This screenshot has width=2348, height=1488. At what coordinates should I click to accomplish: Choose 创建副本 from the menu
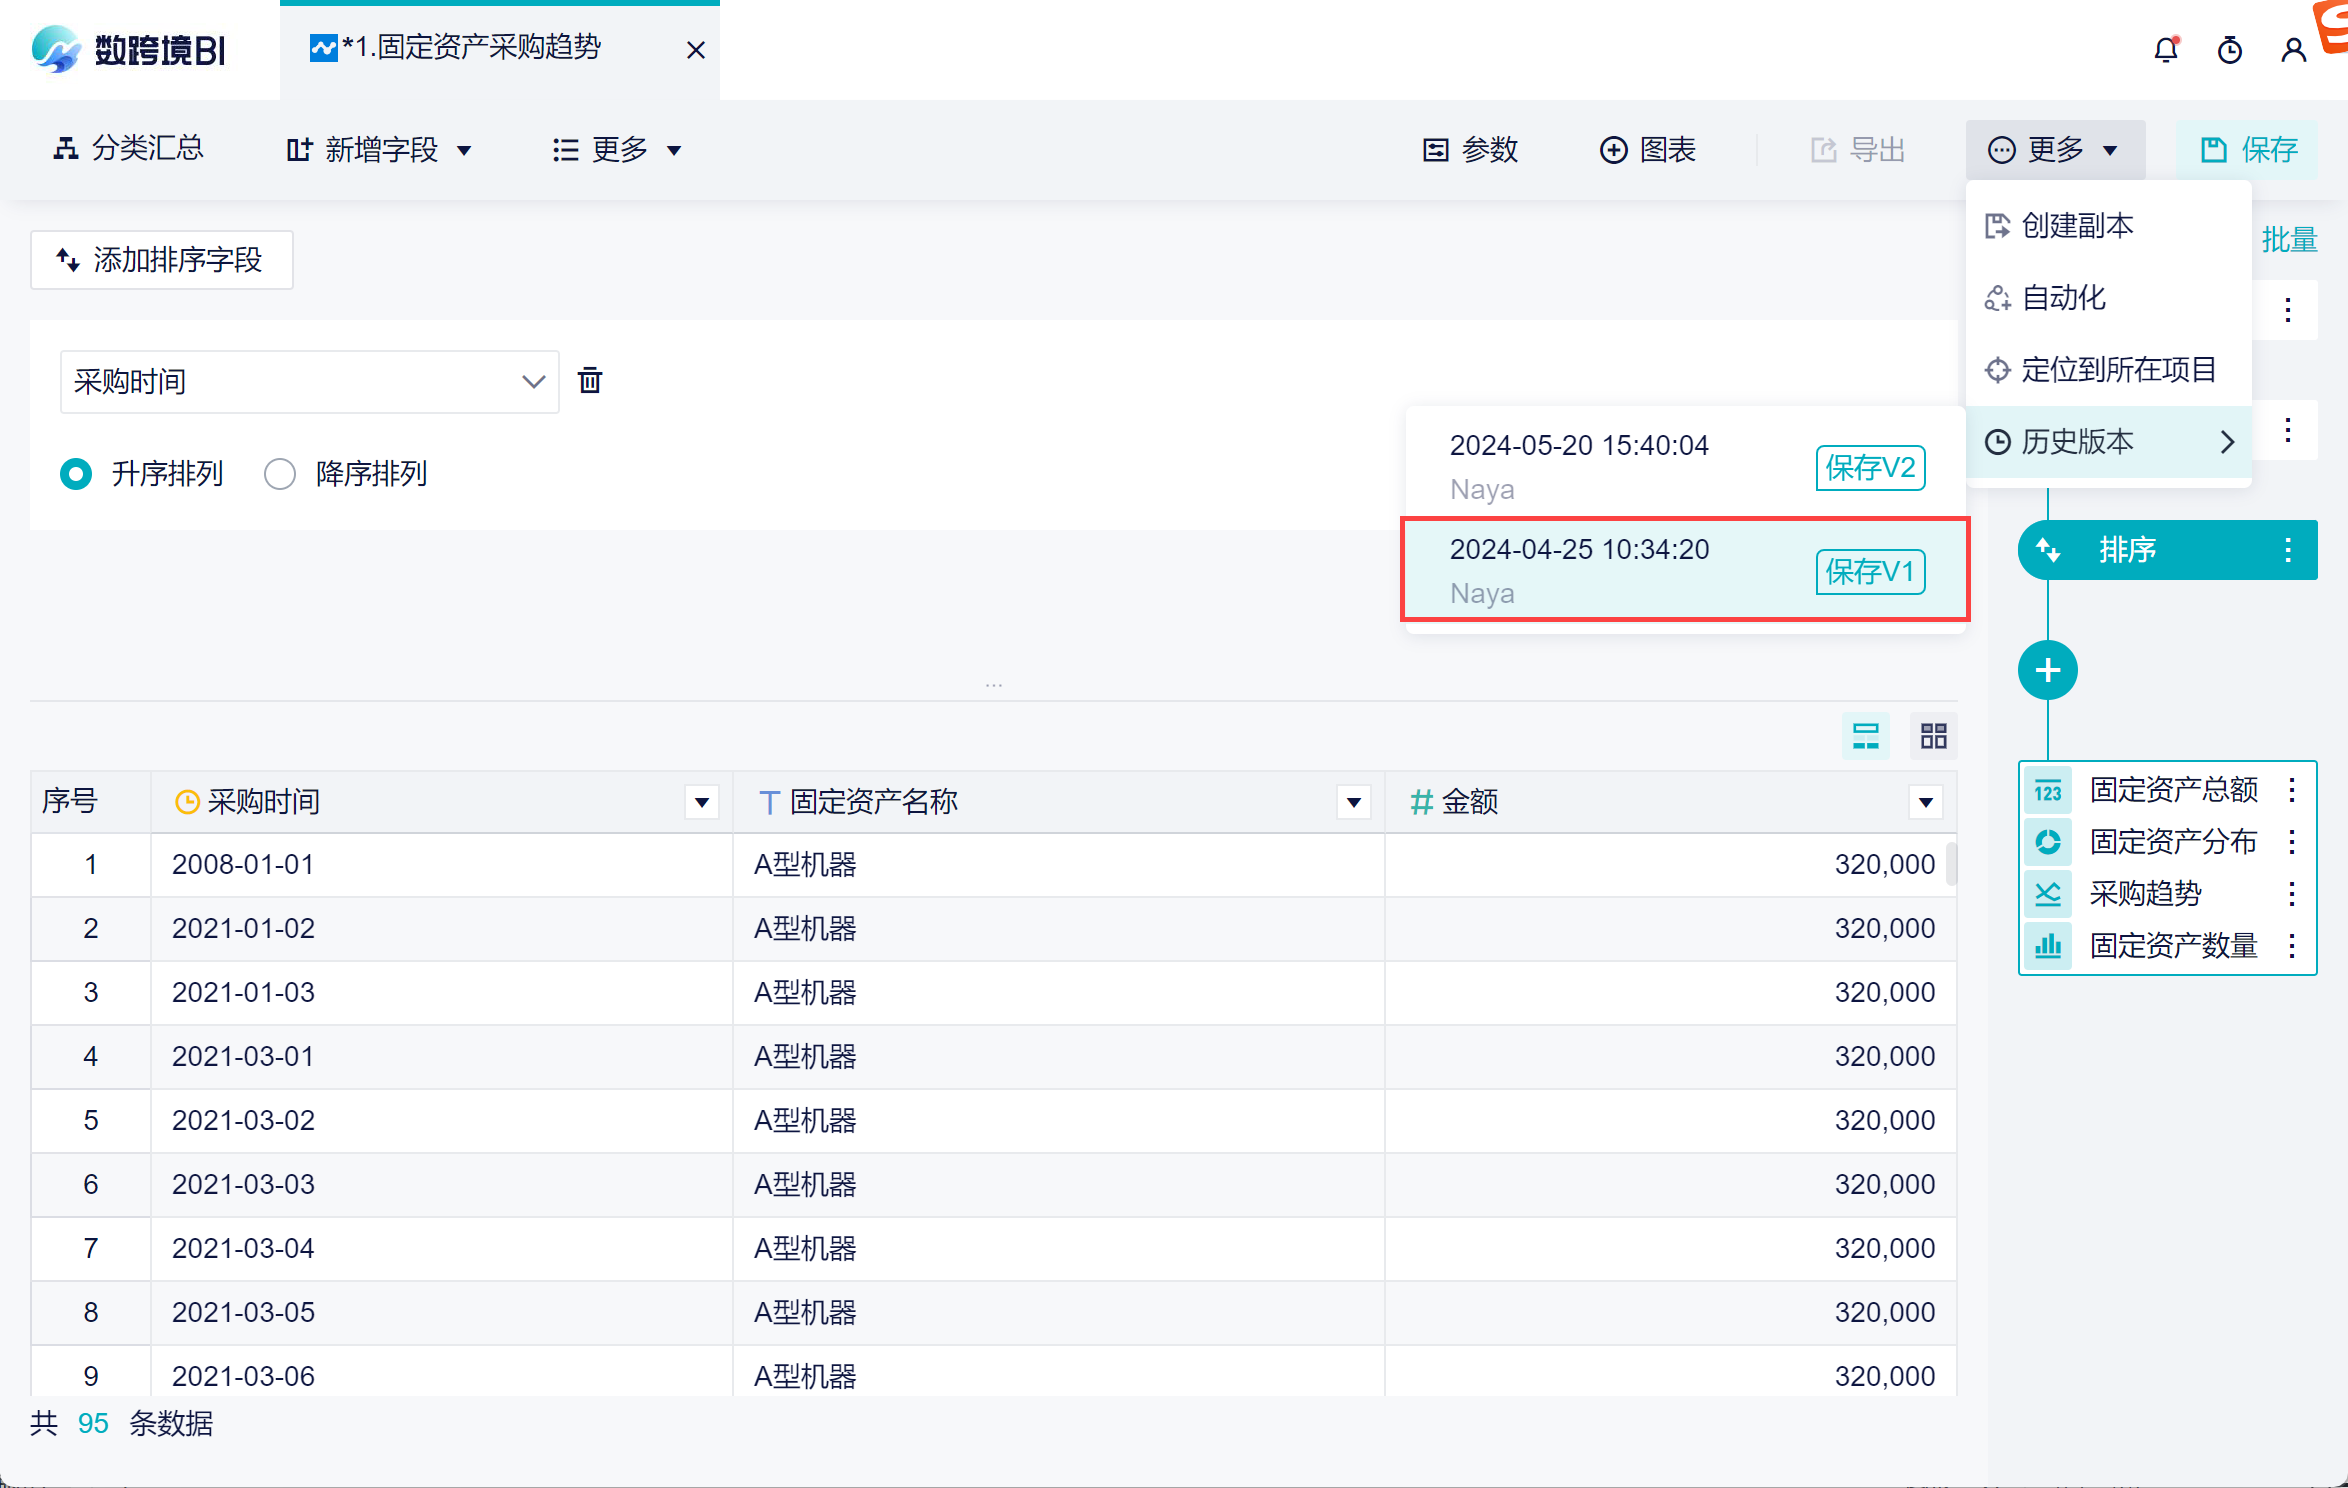click(x=2077, y=226)
